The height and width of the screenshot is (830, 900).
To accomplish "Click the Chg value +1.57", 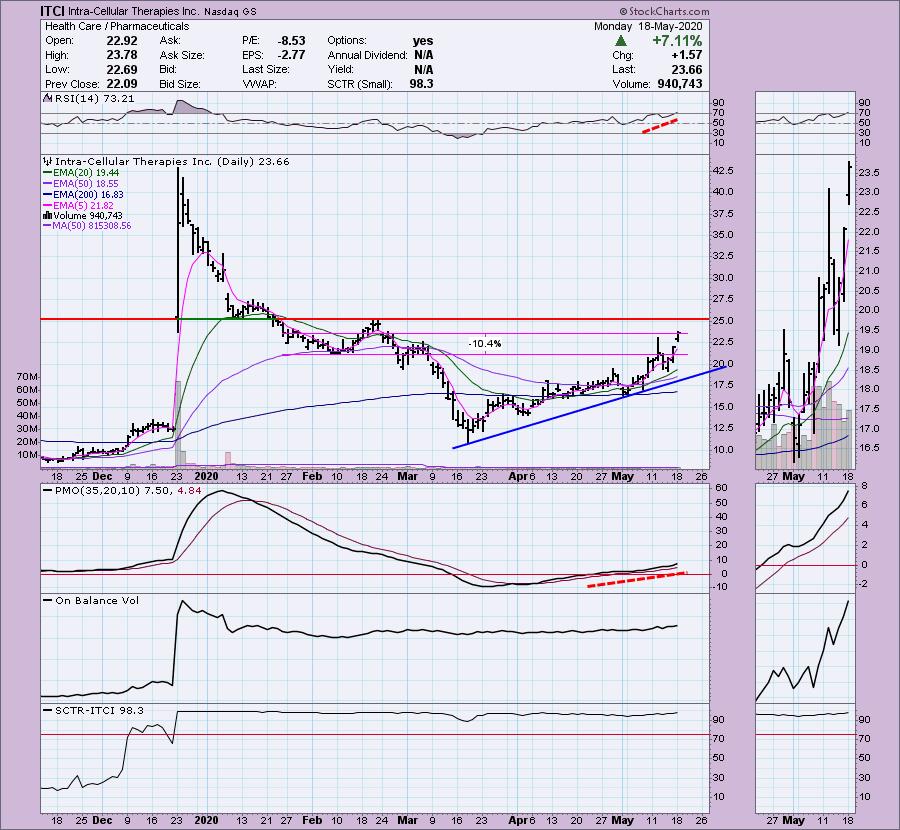I will [x=687, y=55].
